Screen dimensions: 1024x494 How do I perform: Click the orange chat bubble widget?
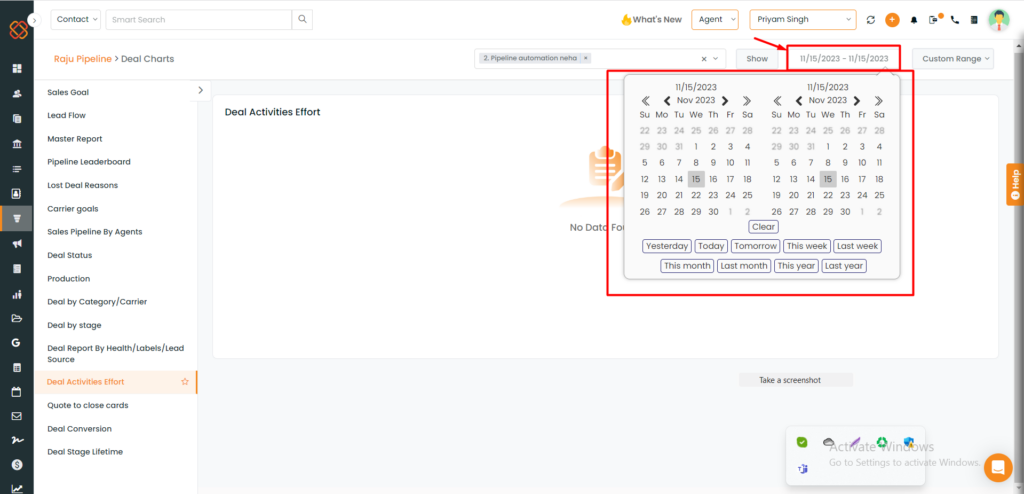997,467
